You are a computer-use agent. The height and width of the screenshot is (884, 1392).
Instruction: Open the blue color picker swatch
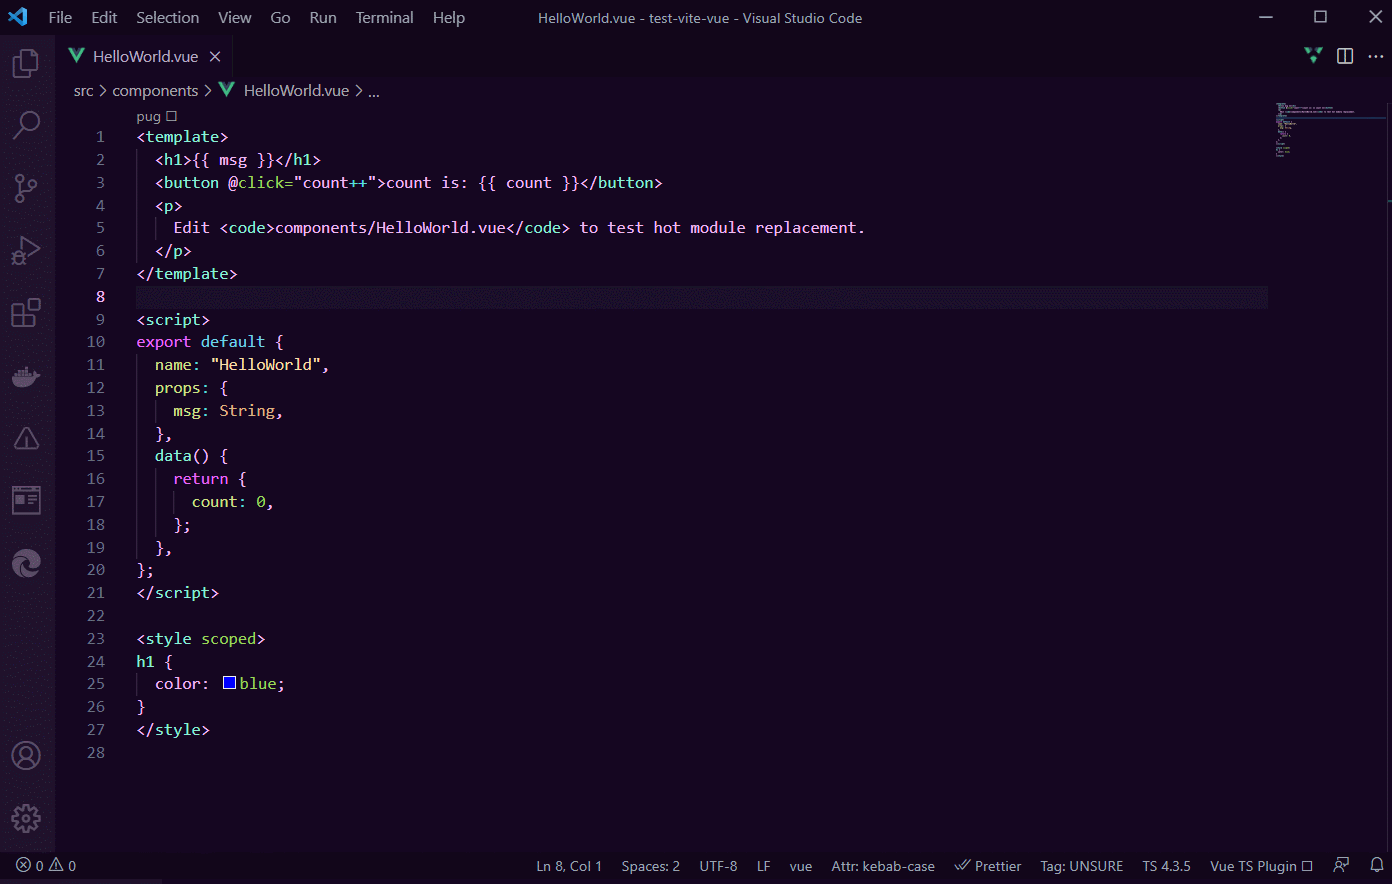(x=229, y=683)
